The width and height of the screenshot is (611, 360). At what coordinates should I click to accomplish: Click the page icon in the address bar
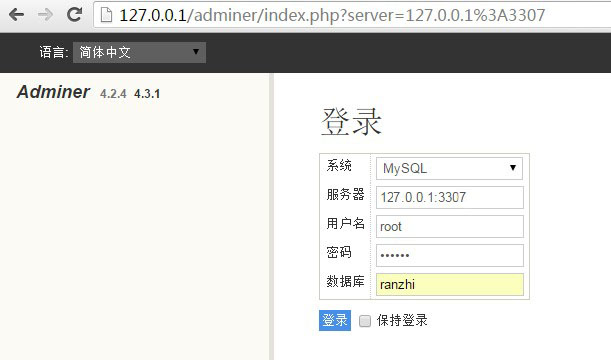106,15
